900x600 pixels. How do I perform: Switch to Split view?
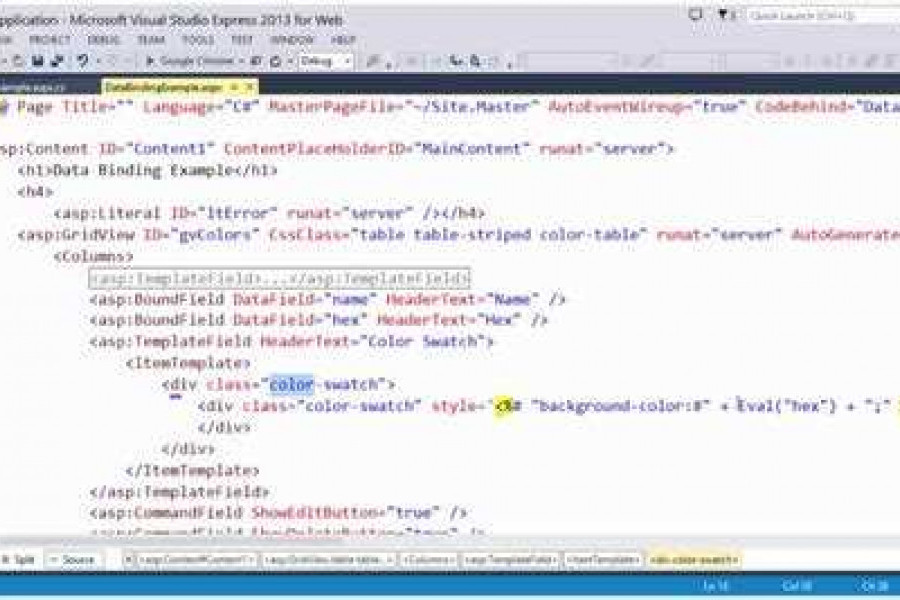[20, 560]
